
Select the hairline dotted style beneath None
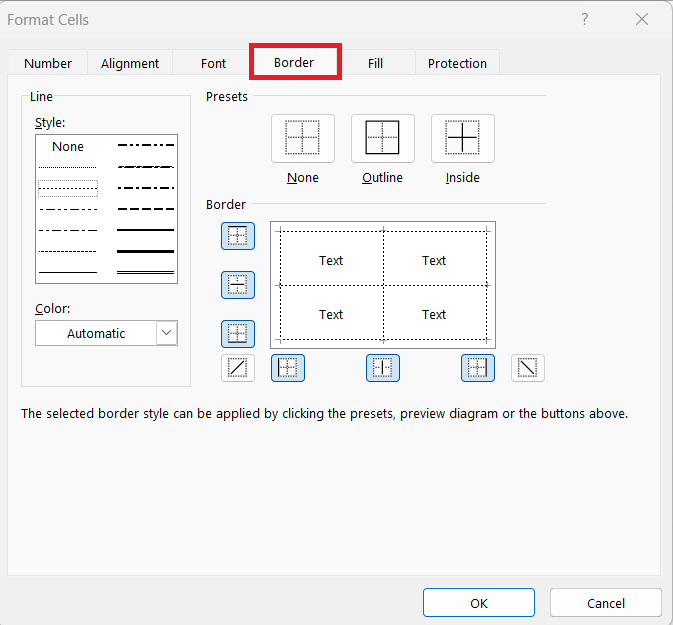68,167
